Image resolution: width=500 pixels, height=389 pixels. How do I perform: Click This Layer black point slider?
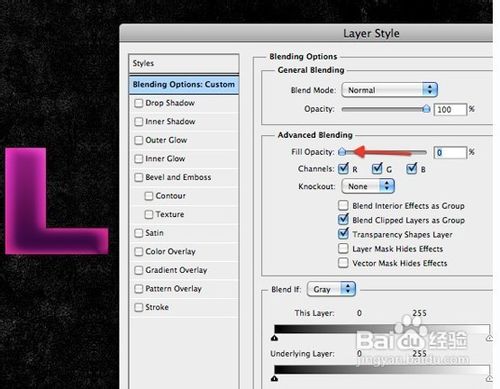pos(274,338)
